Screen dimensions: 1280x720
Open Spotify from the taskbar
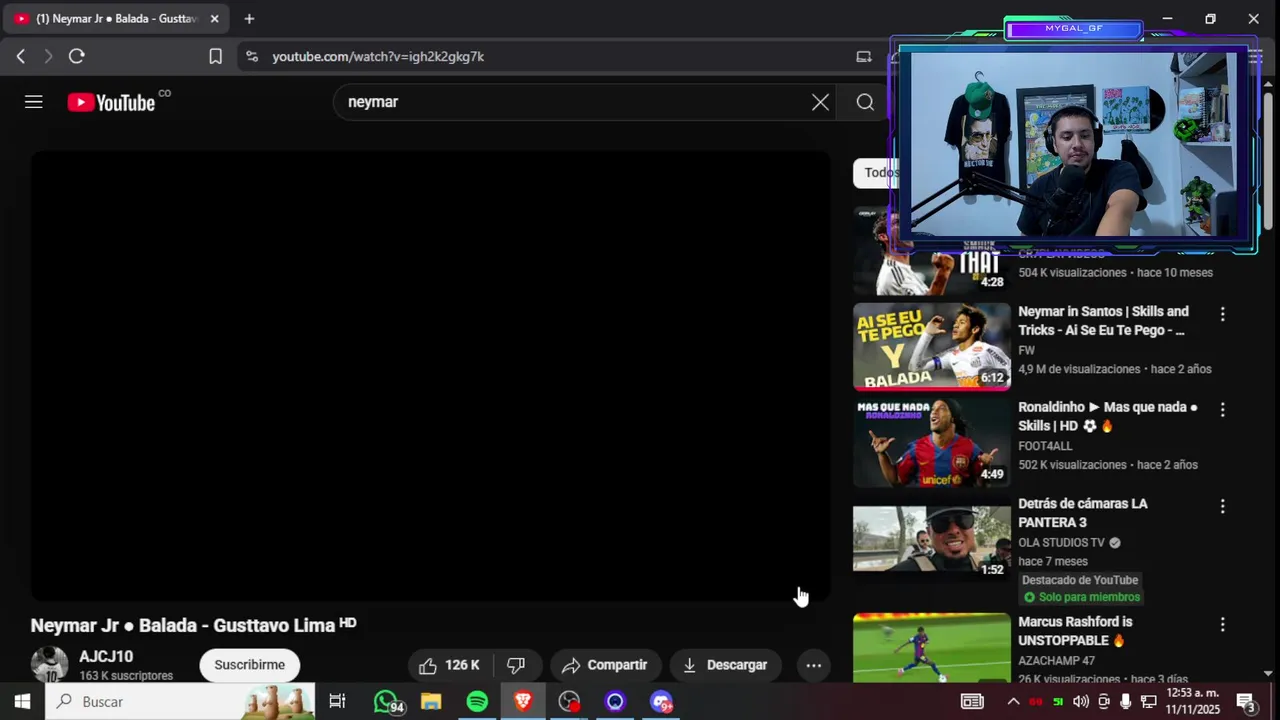tap(477, 702)
